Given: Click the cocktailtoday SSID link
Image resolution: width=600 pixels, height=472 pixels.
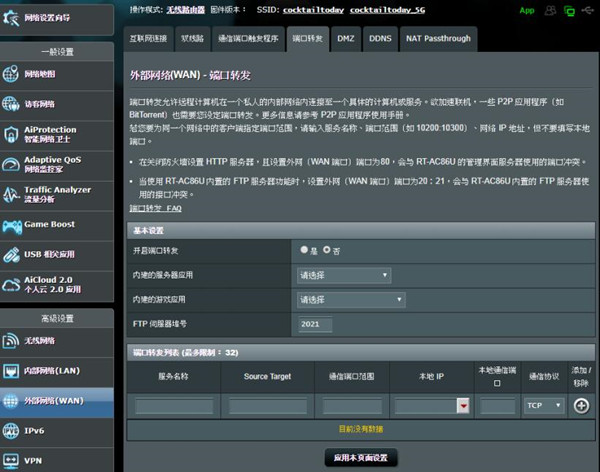Looking at the screenshot, I should click(313, 10).
